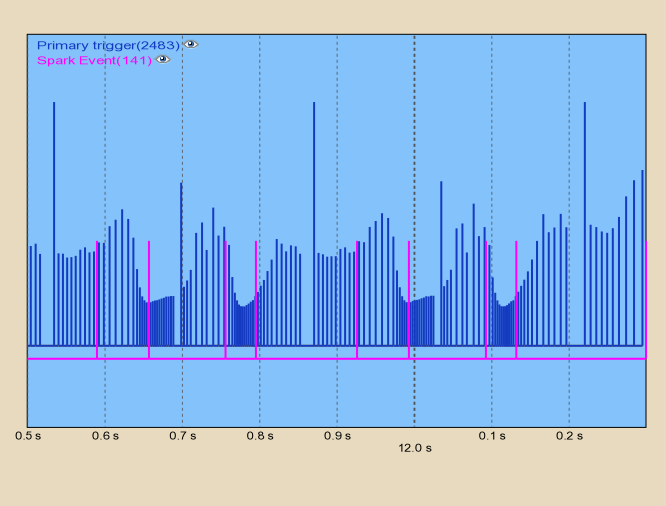Viewport: 666px width, 506px height.
Task: Click the 0.8 s time axis label
Action: click(260, 436)
